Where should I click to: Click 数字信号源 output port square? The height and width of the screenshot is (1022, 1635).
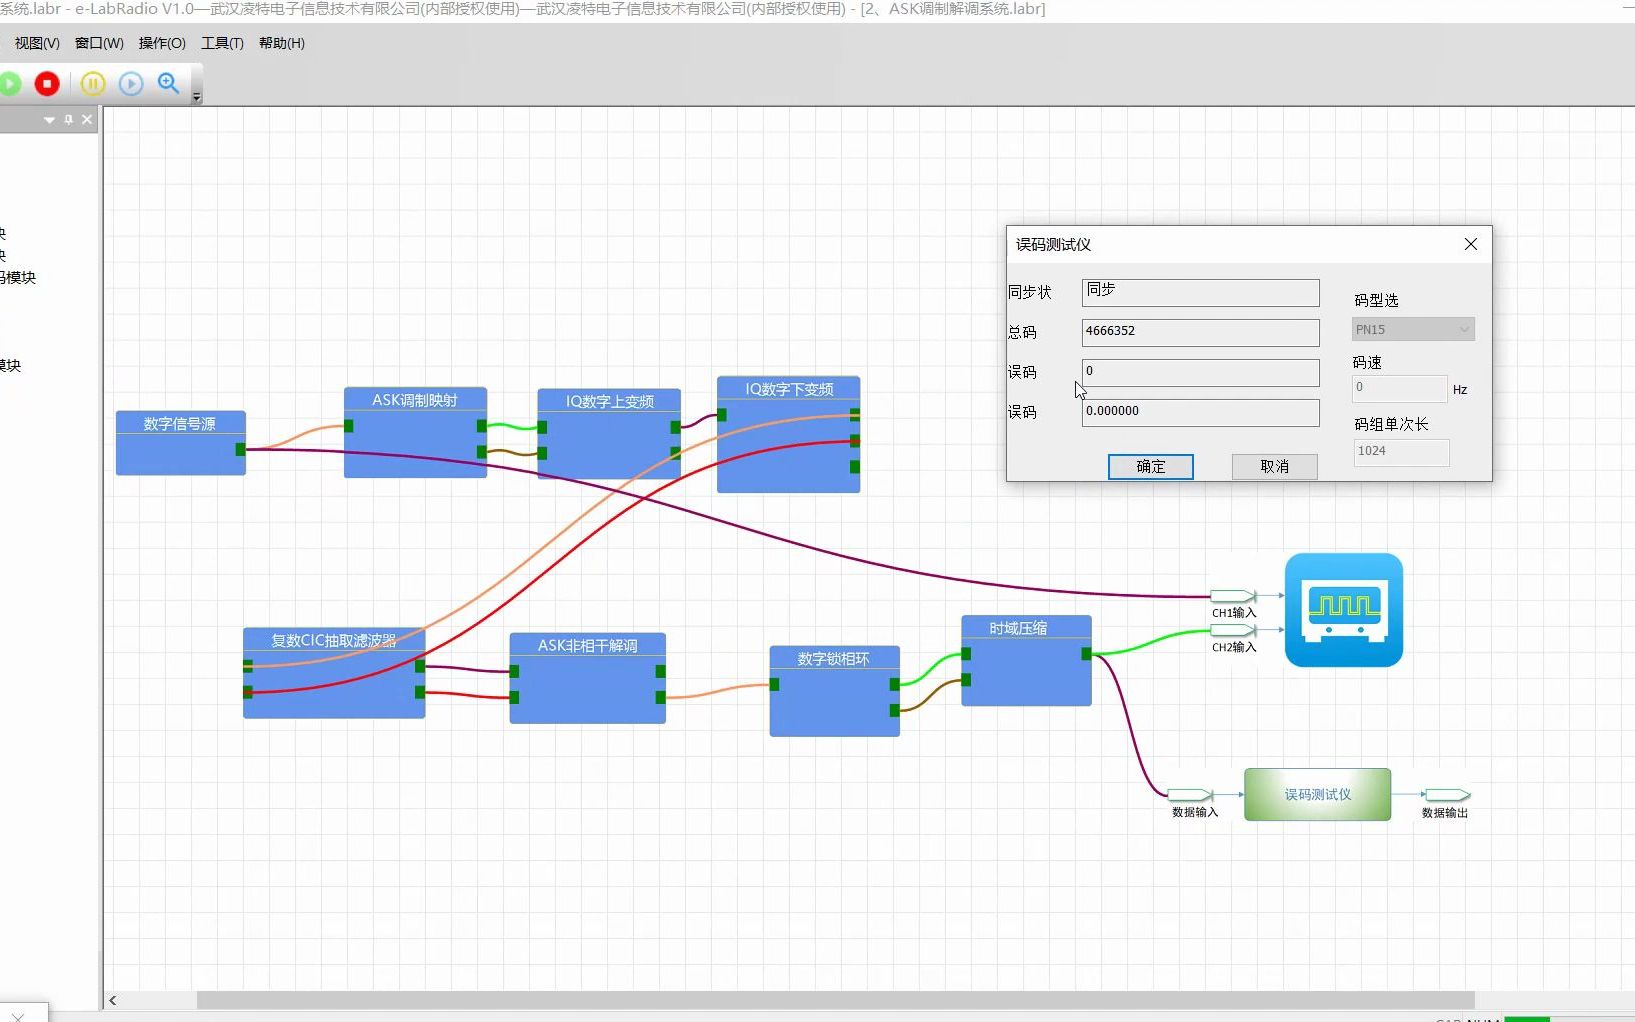coord(240,450)
